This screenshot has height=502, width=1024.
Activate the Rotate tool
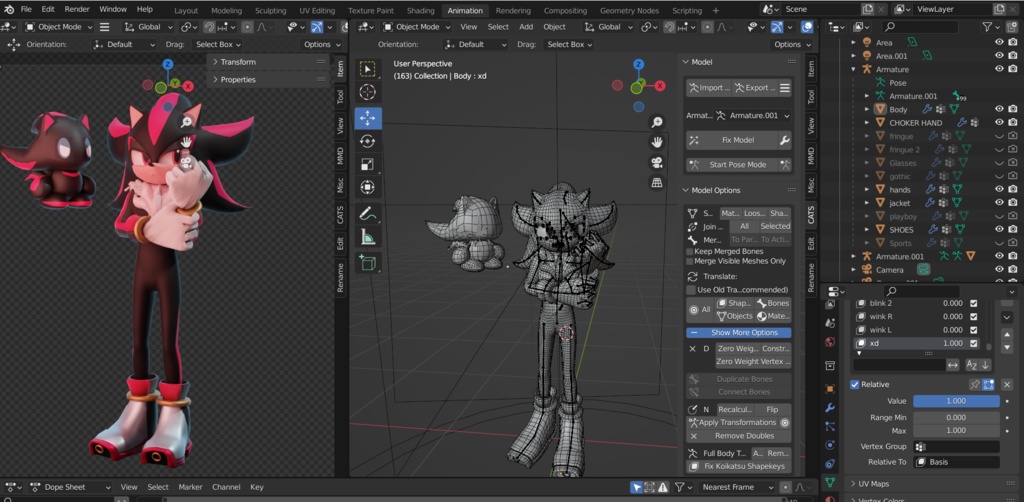[x=368, y=142]
